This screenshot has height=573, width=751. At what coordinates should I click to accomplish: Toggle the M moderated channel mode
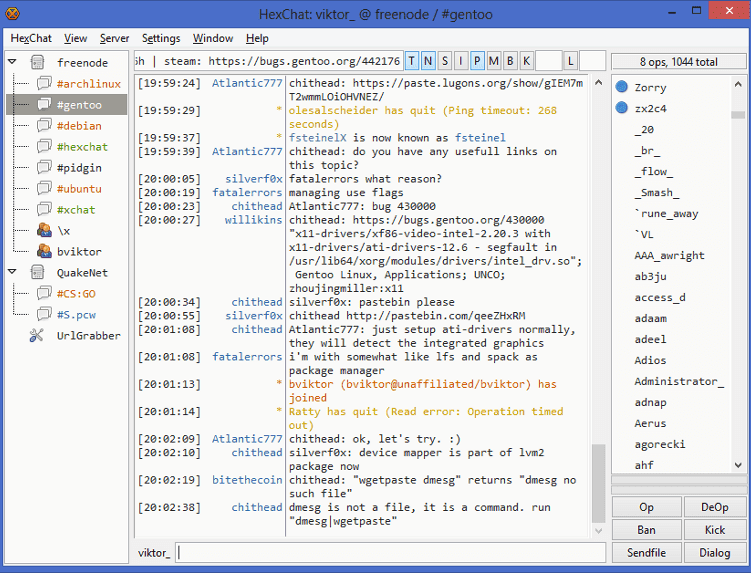(493, 61)
